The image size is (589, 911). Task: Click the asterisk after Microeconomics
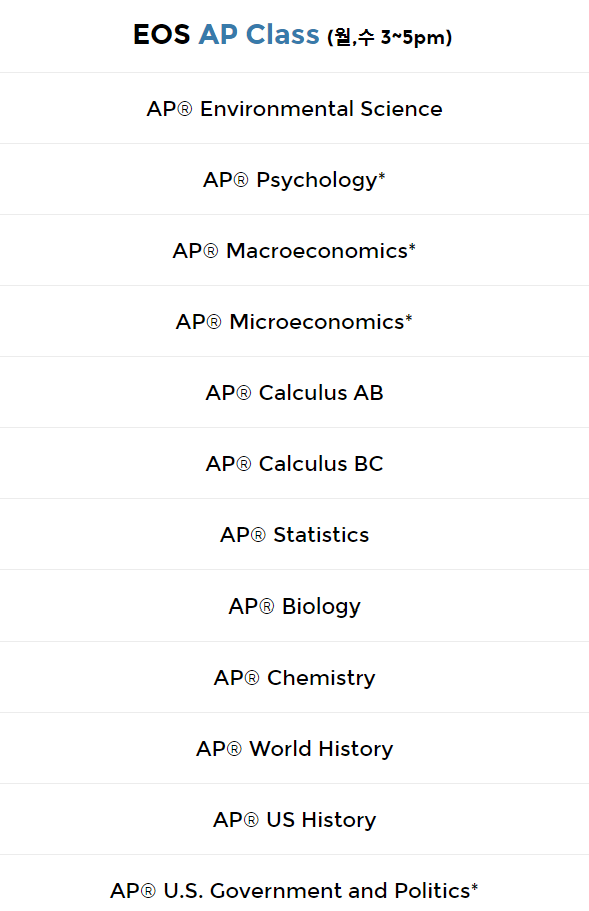pos(409,317)
